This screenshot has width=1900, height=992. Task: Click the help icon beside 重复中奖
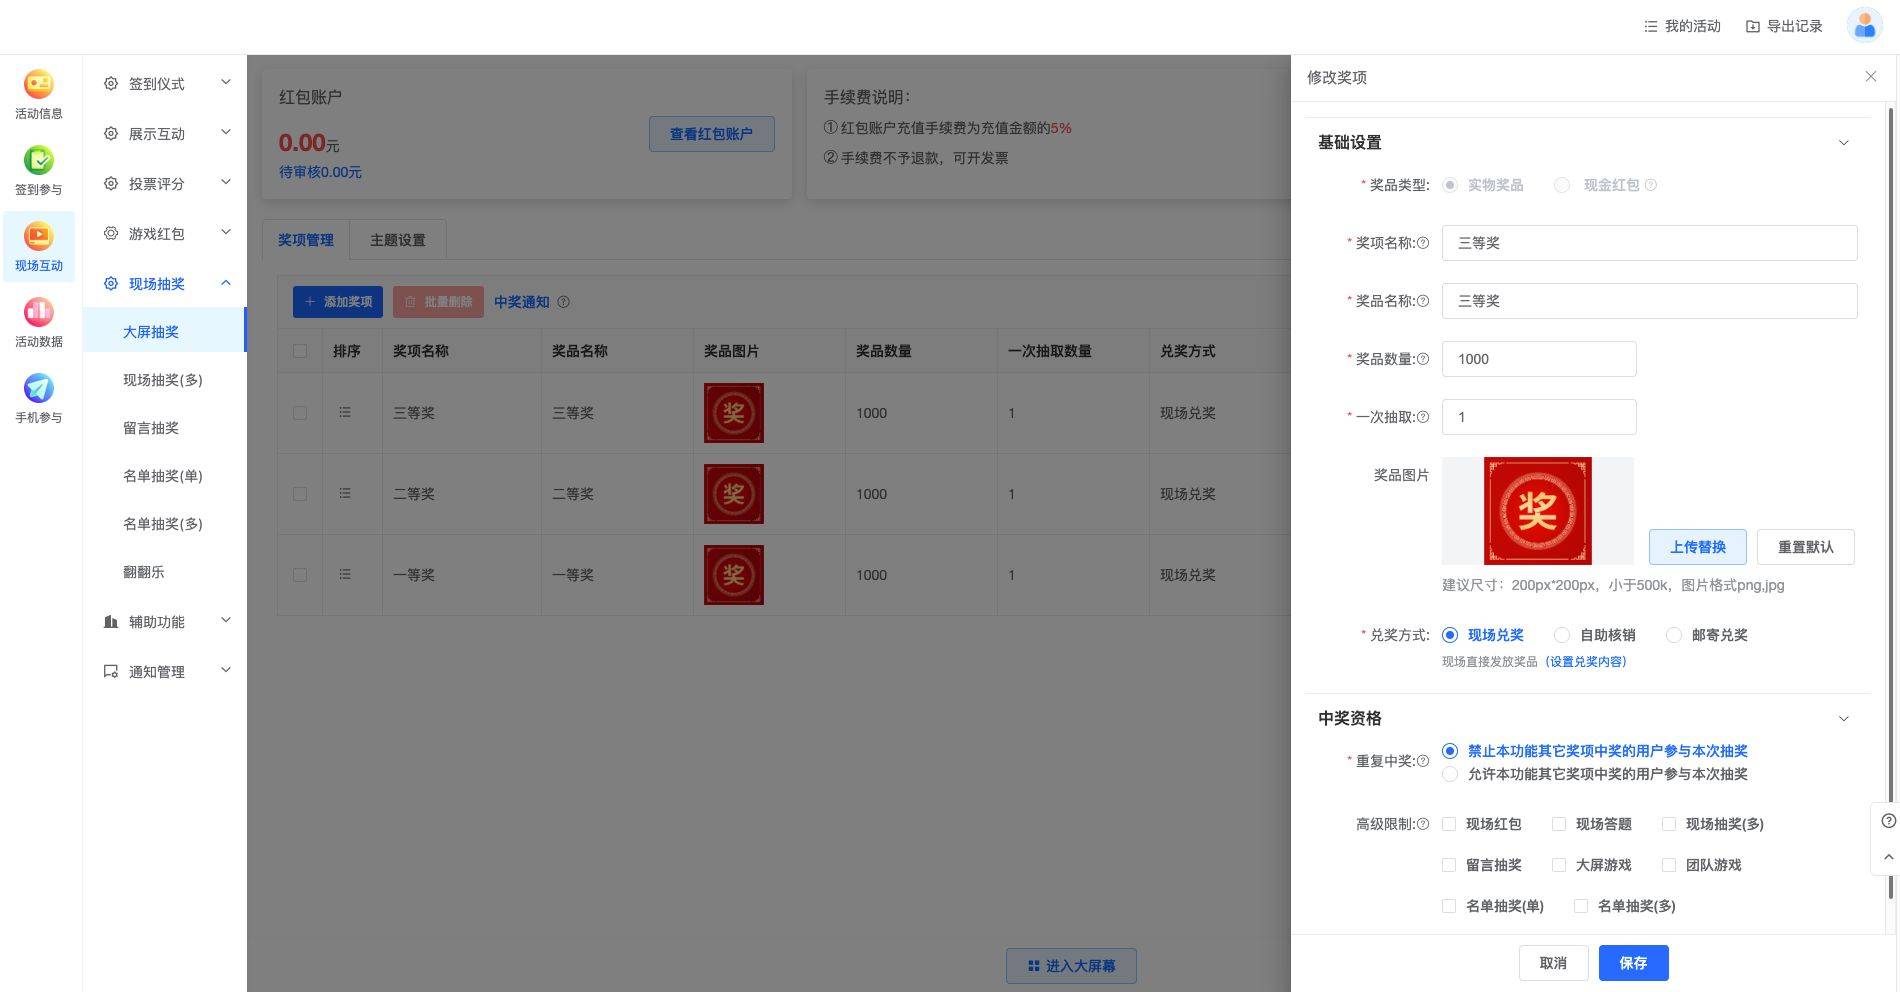[1423, 761]
